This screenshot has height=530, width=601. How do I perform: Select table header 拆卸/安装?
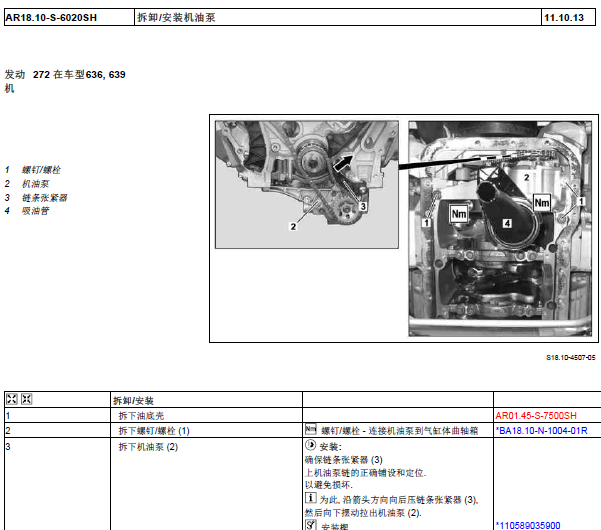tap(133, 401)
